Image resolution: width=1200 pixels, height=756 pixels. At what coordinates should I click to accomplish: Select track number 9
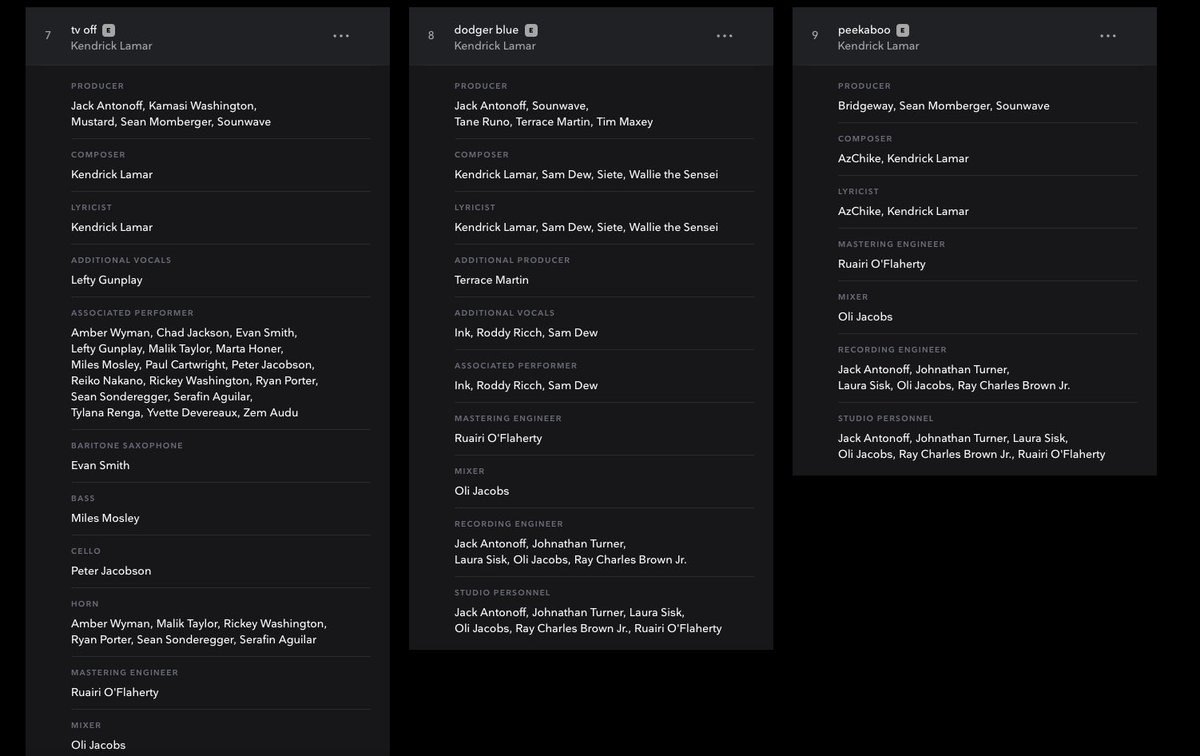(815, 36)
